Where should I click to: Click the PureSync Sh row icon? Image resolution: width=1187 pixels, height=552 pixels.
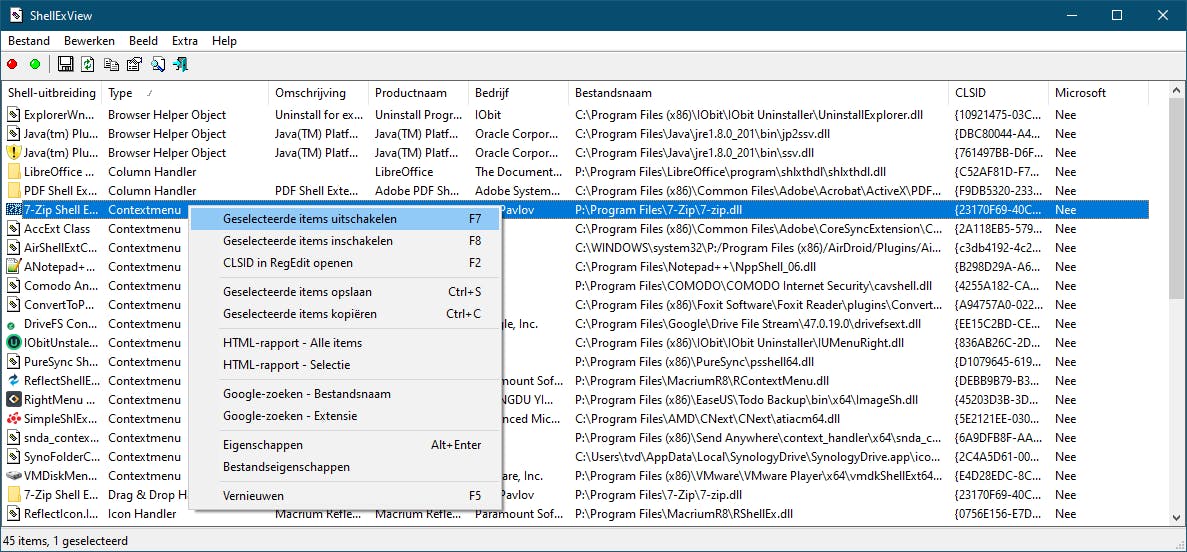click(13, 361)
